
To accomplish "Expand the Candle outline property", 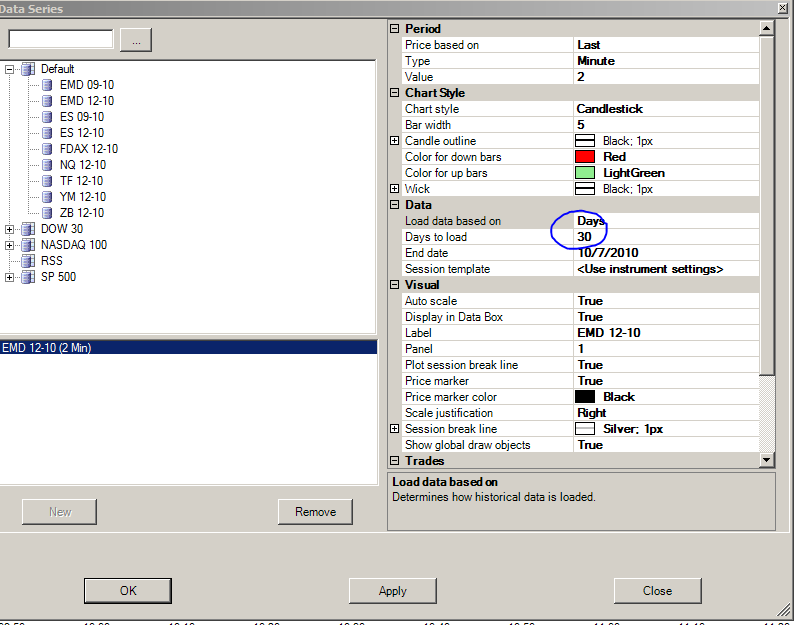I will coord(394,141).
